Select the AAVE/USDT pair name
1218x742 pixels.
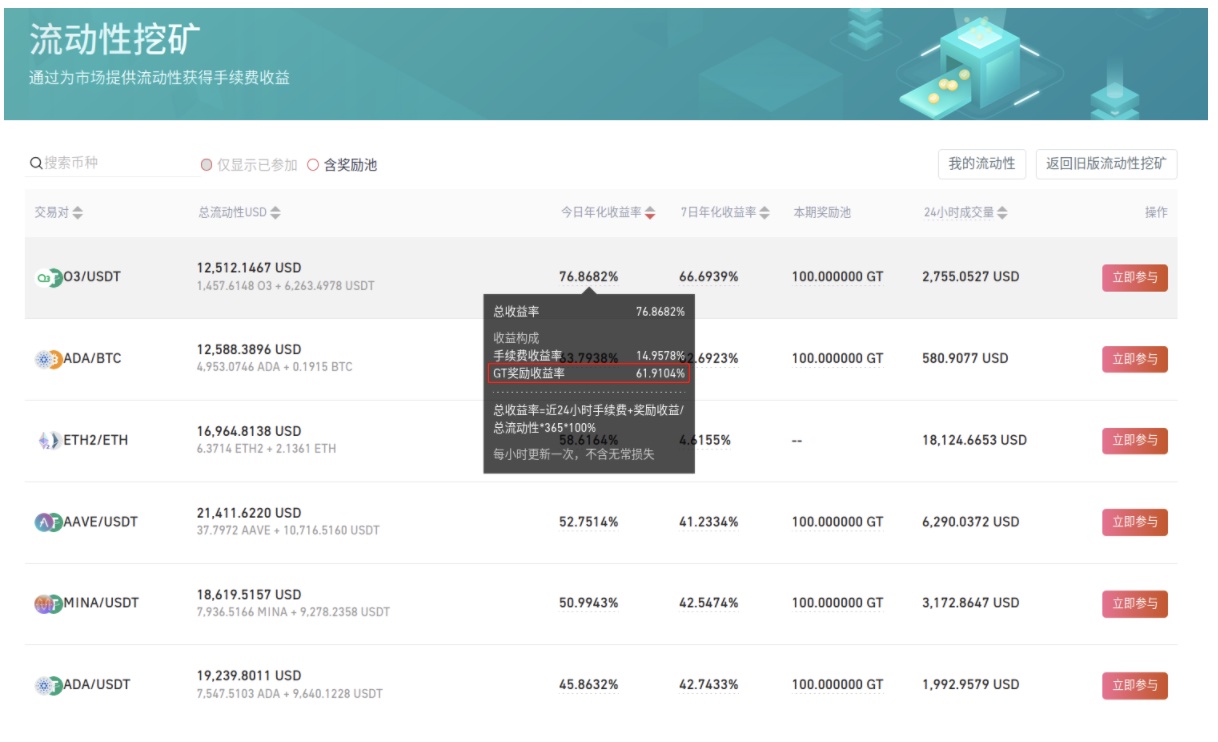pos(101,522)
